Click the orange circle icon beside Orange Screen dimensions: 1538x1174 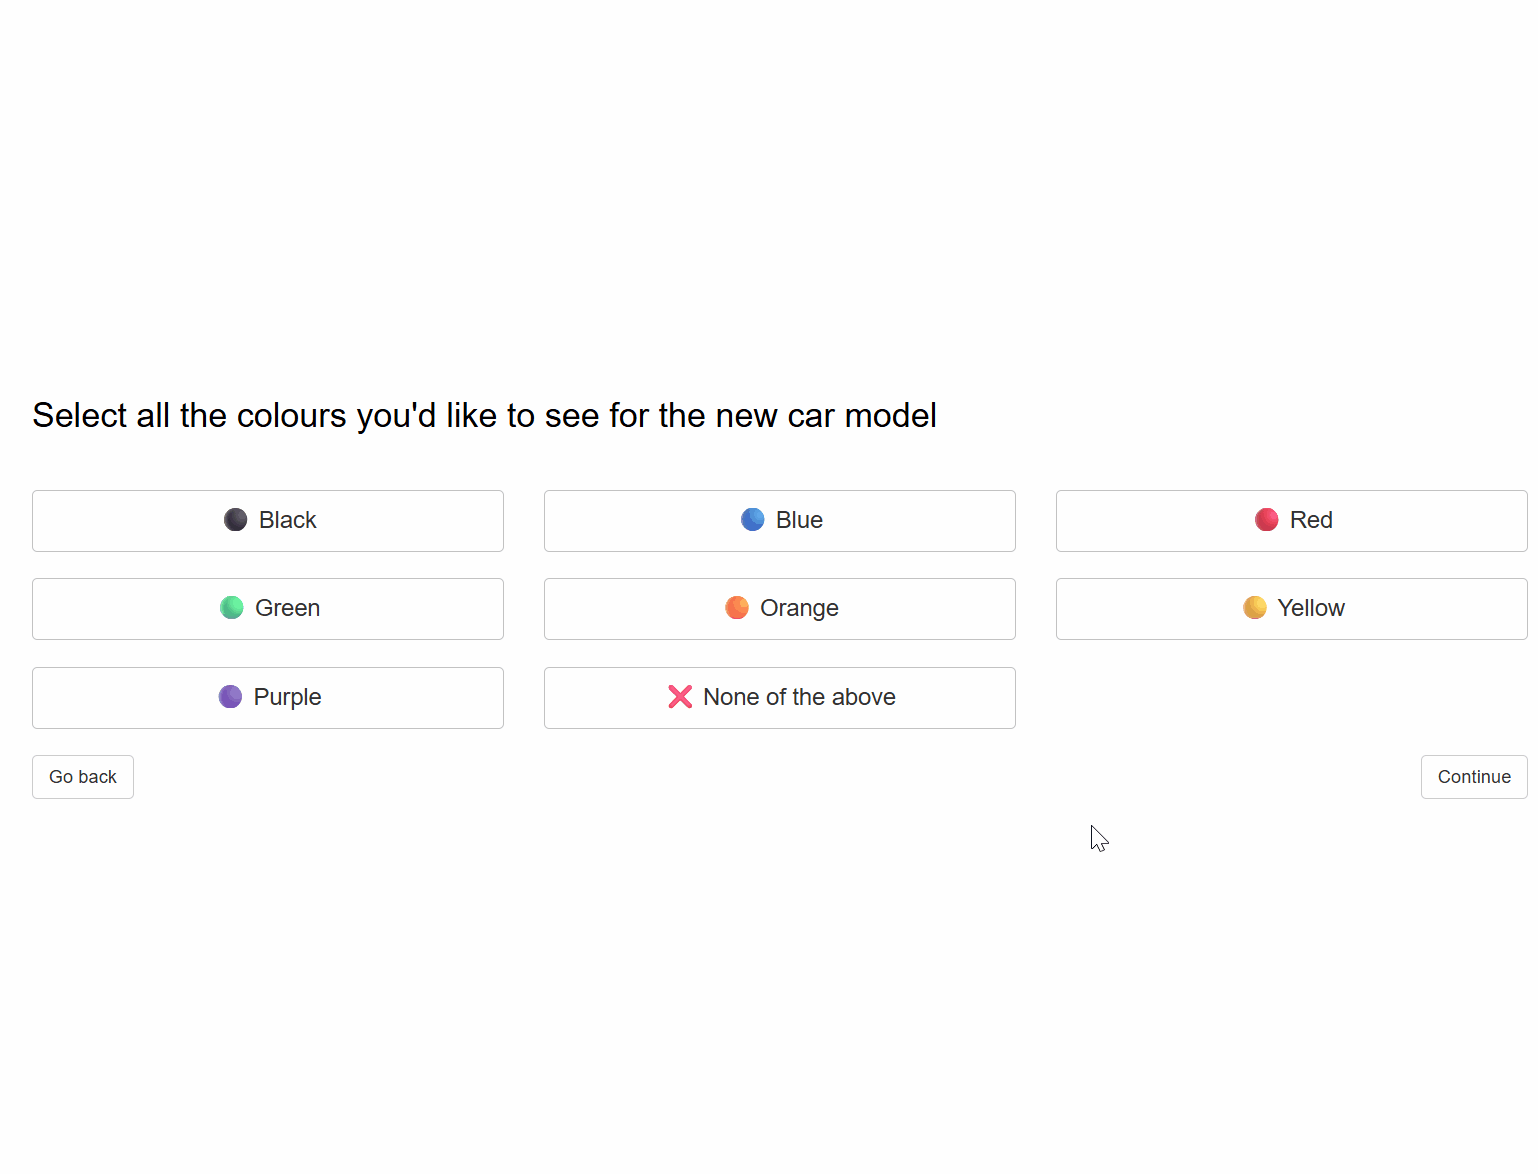tap(737, 607)
